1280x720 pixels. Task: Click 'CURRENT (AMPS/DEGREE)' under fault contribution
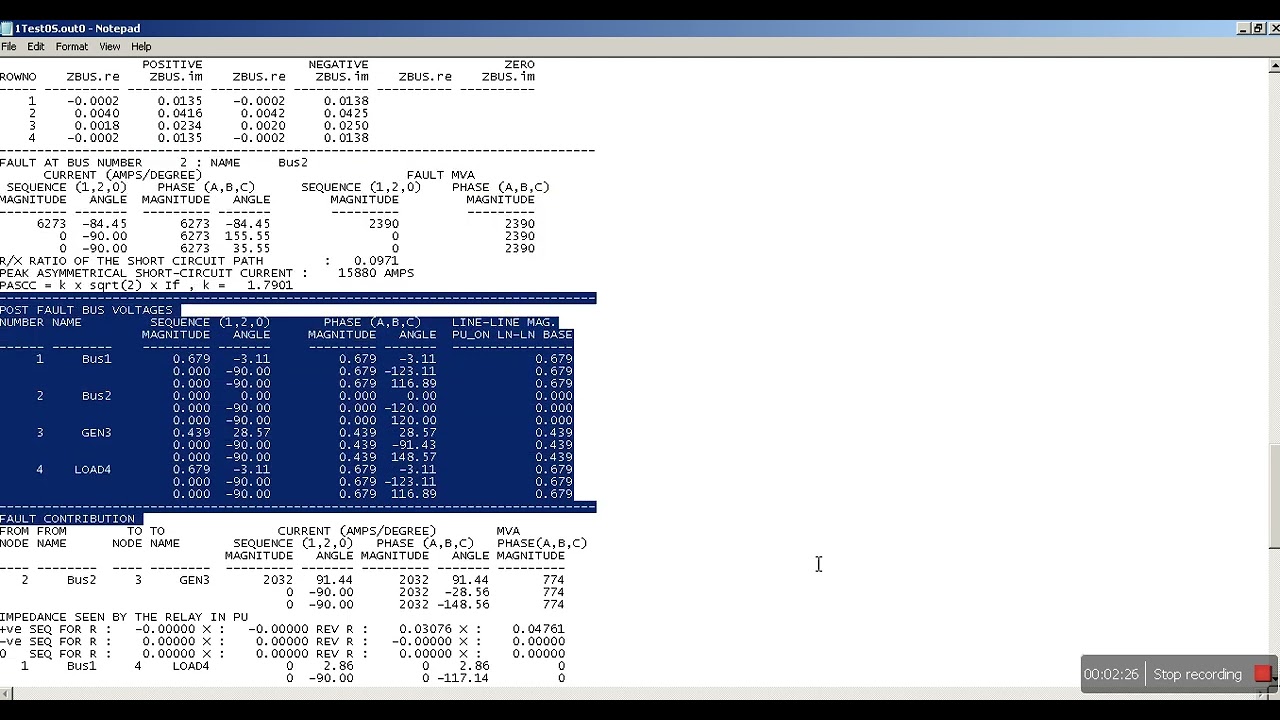pos(357,531)
